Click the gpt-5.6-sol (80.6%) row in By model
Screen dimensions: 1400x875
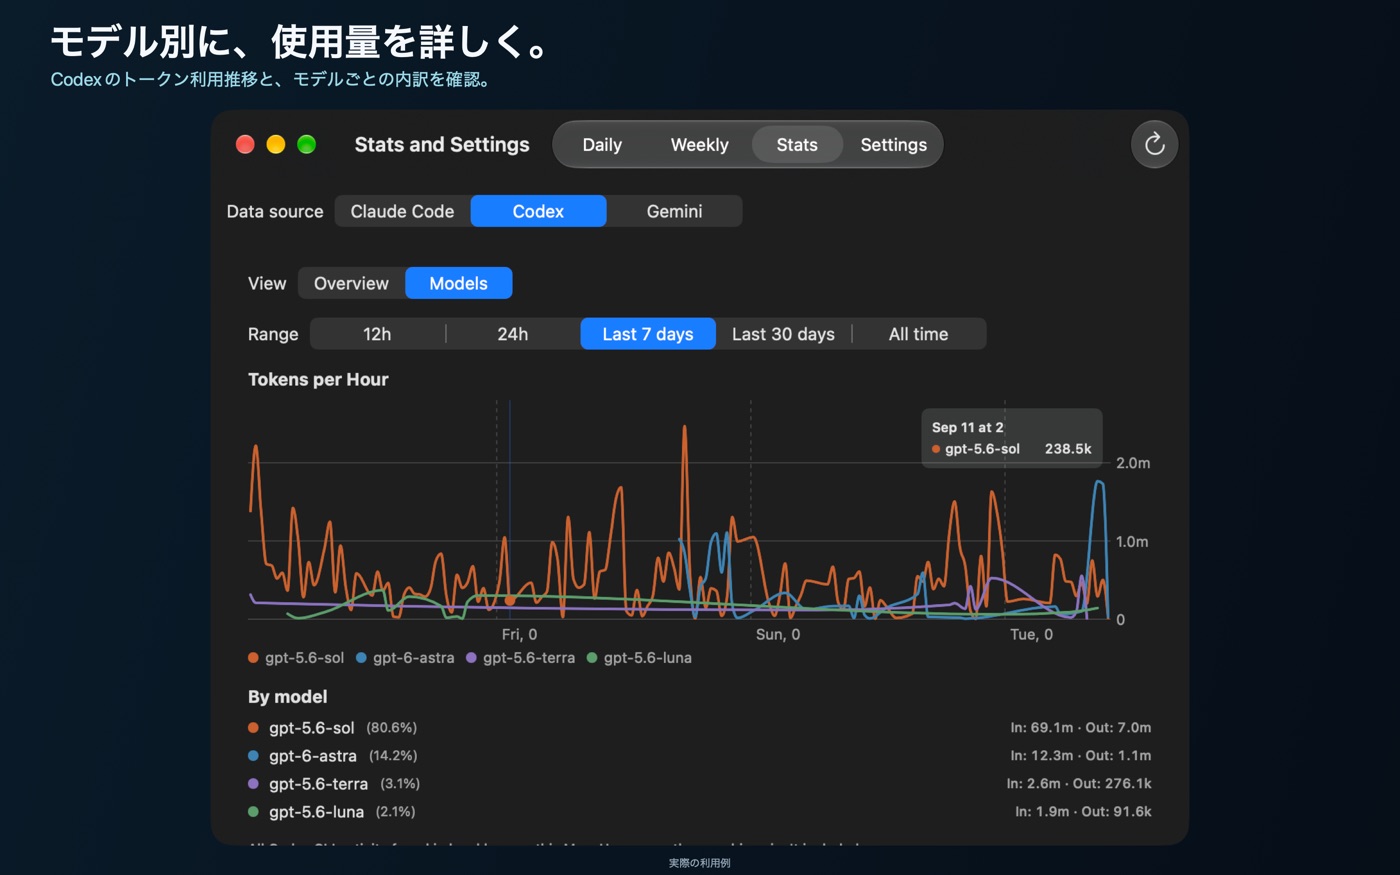699,728
